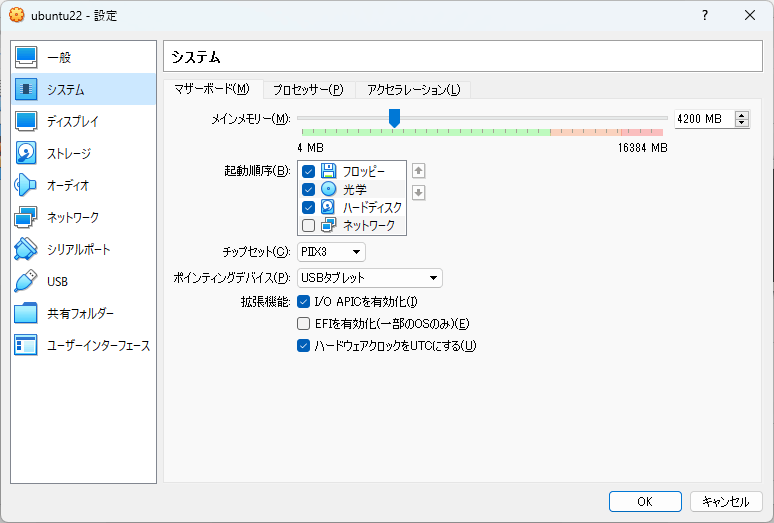Click the ユーザーインターフェース window icon
Viewport: 774px width, 523px height.
(26, 345)
